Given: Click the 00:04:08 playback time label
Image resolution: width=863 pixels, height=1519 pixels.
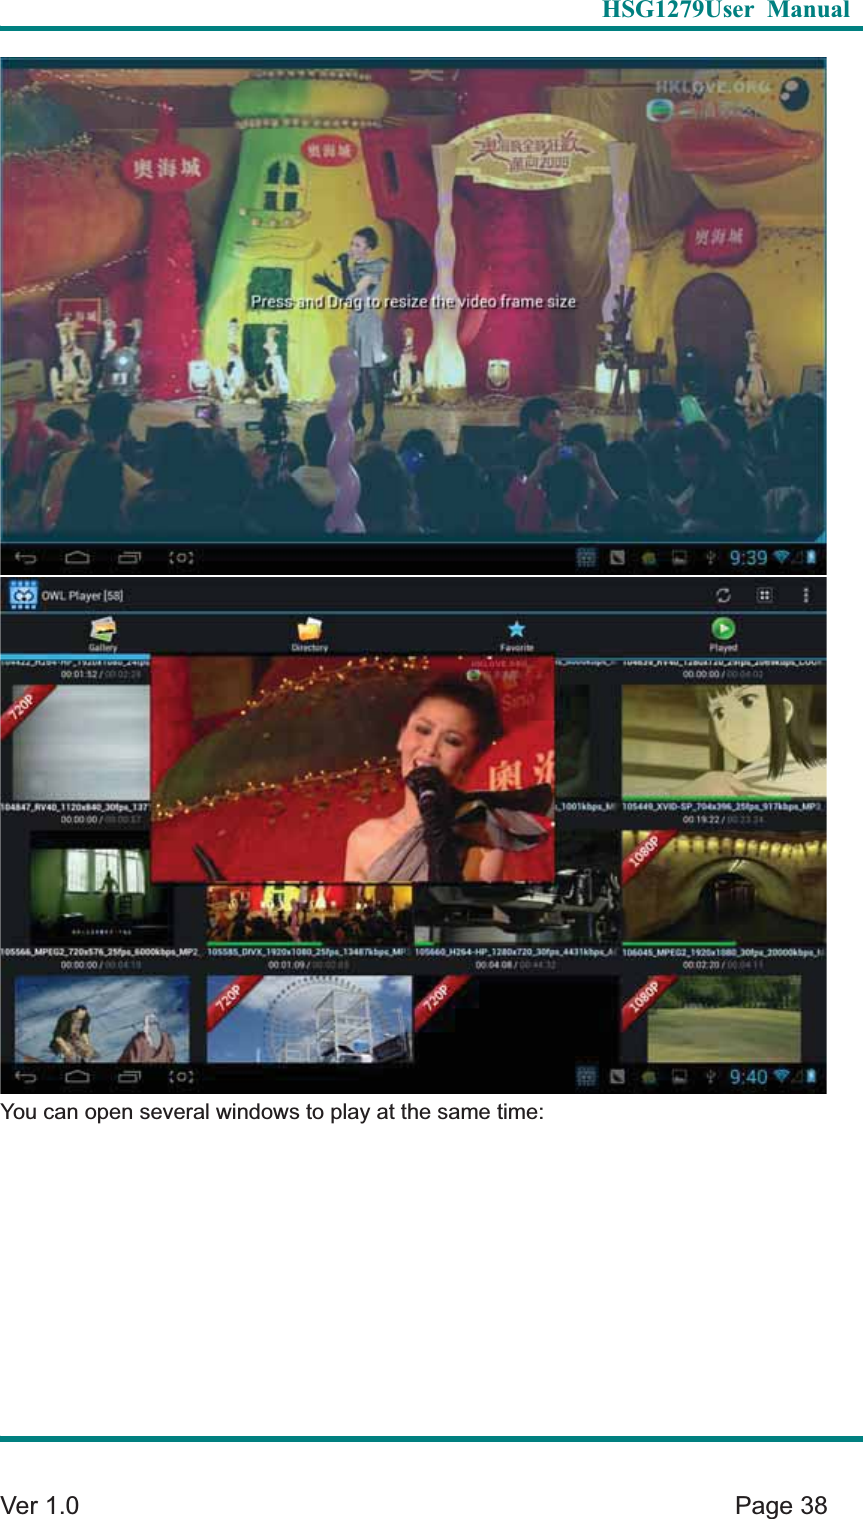Looking at the screenshot, I should [494, 965].
